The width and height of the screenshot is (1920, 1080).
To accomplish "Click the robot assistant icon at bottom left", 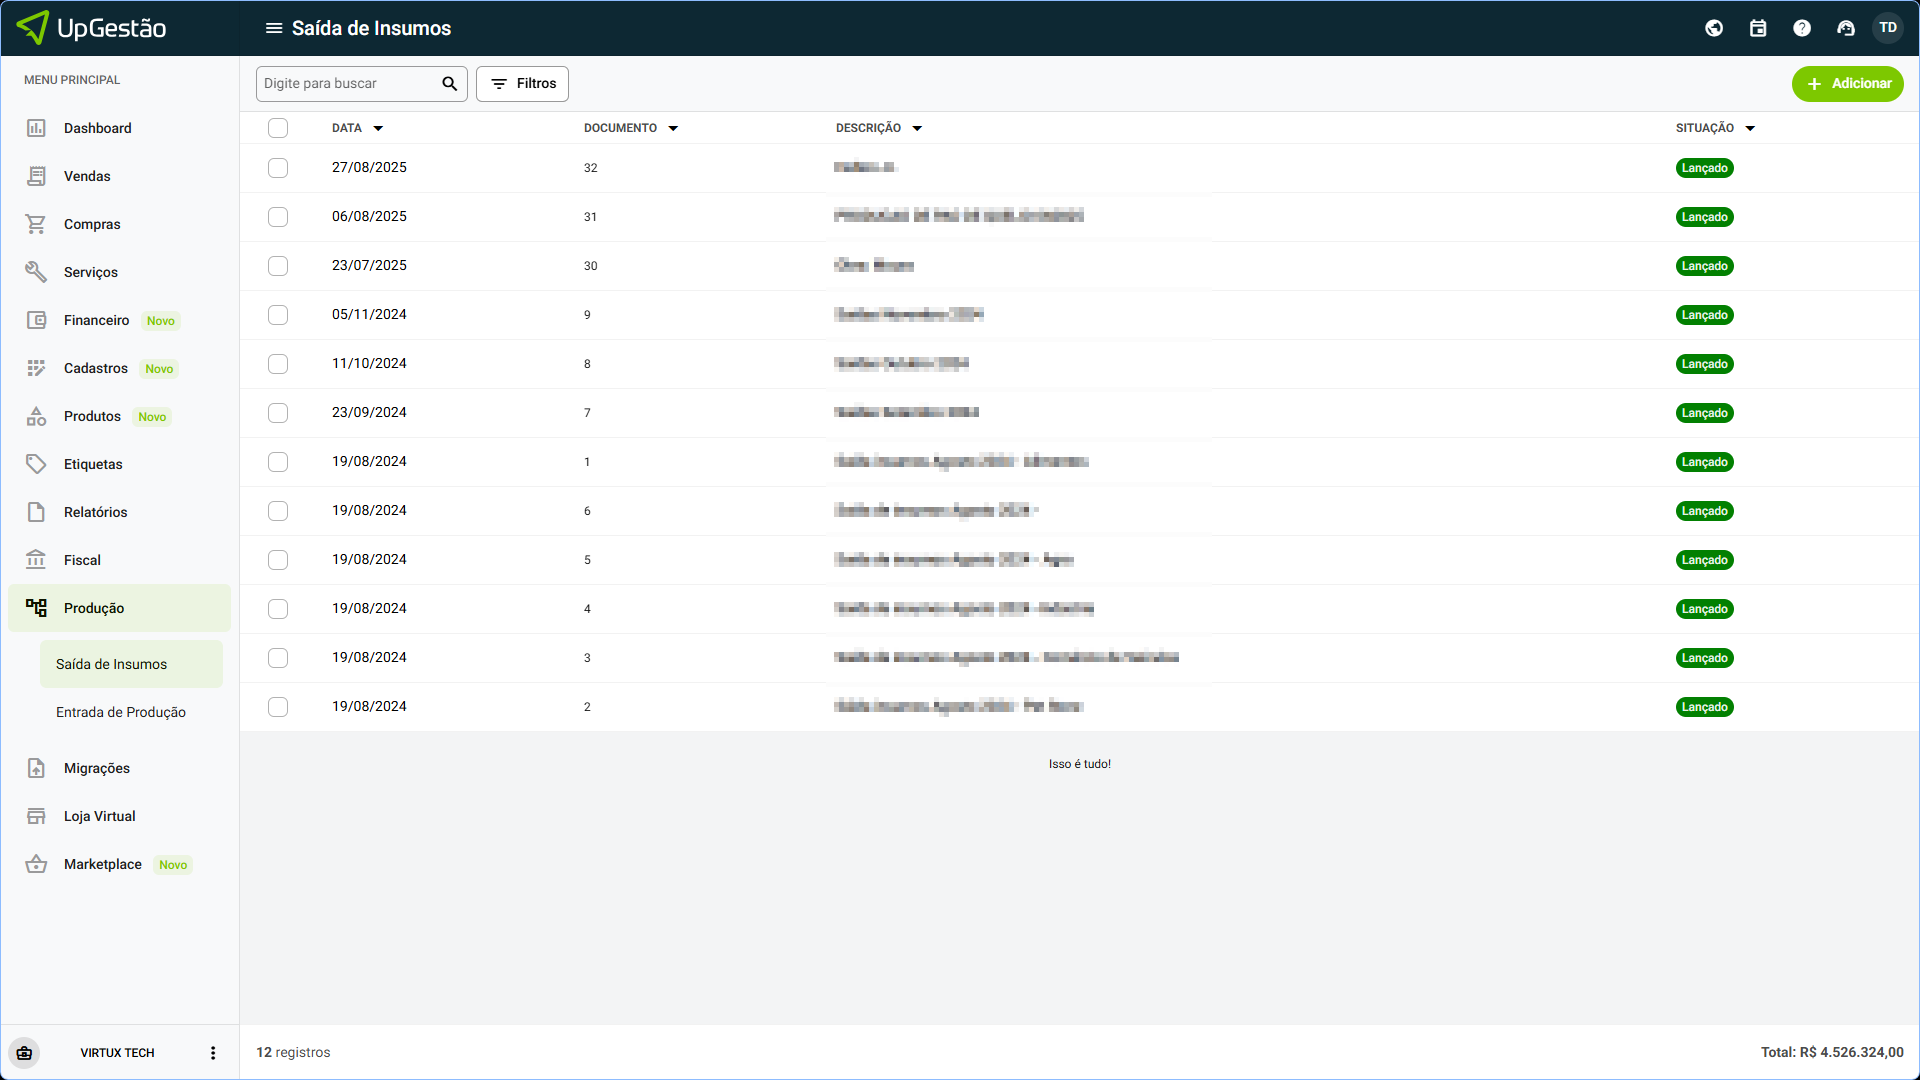I will pos(25,1053).
